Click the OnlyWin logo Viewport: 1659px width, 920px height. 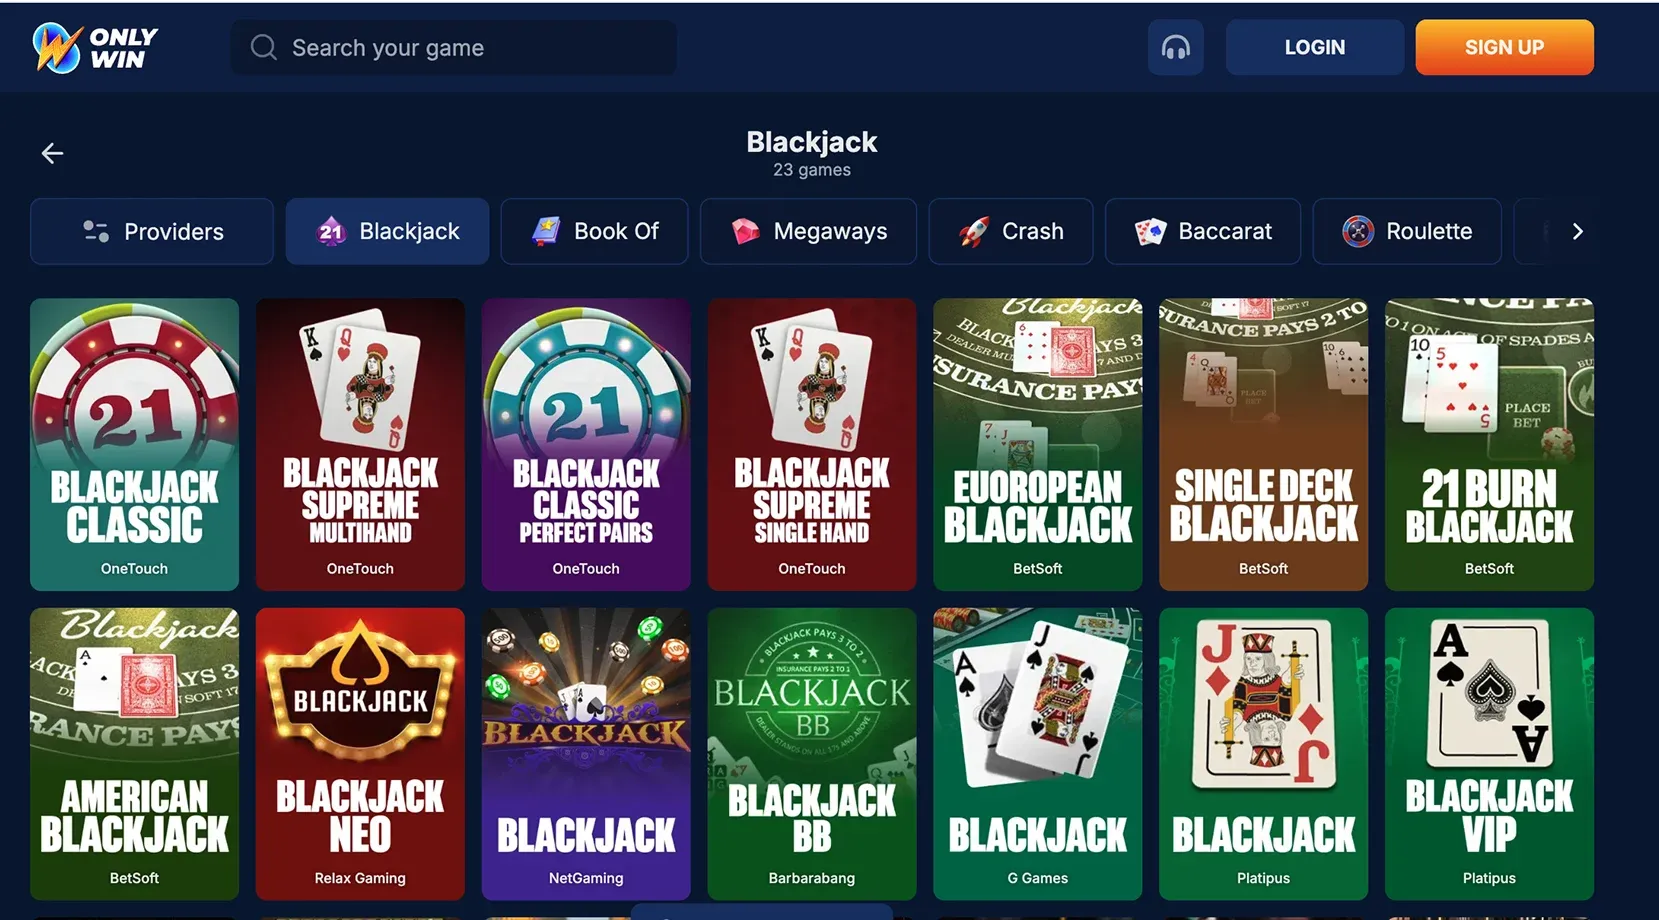pos(95,47)
